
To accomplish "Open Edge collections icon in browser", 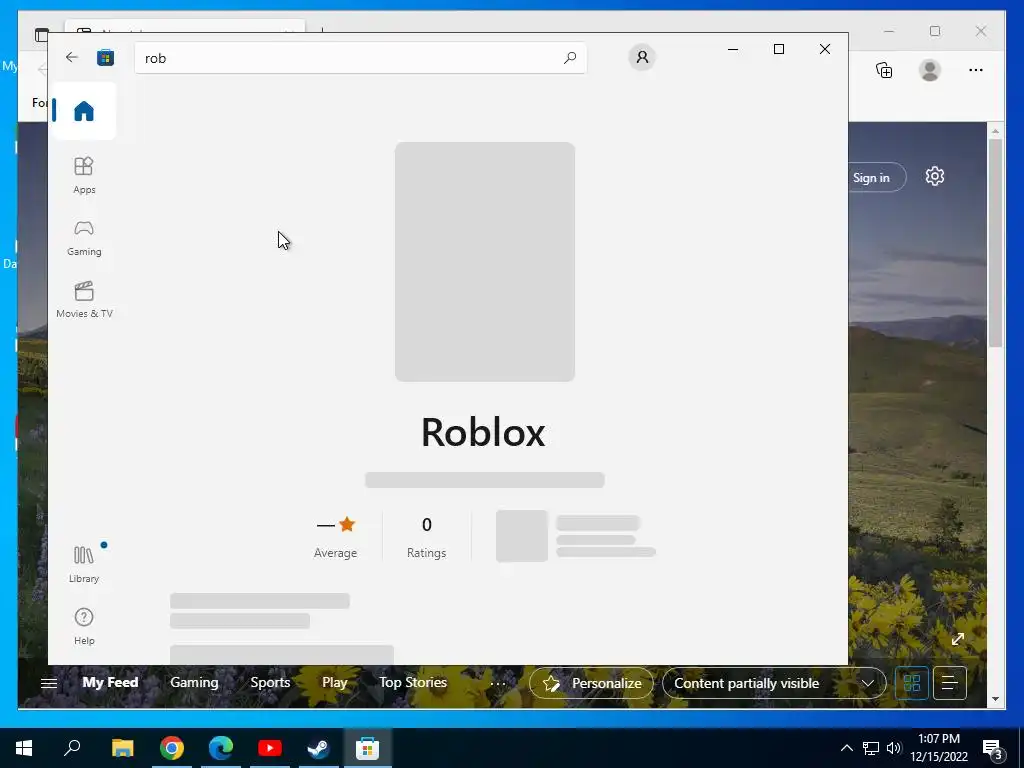I will [884, 70].
